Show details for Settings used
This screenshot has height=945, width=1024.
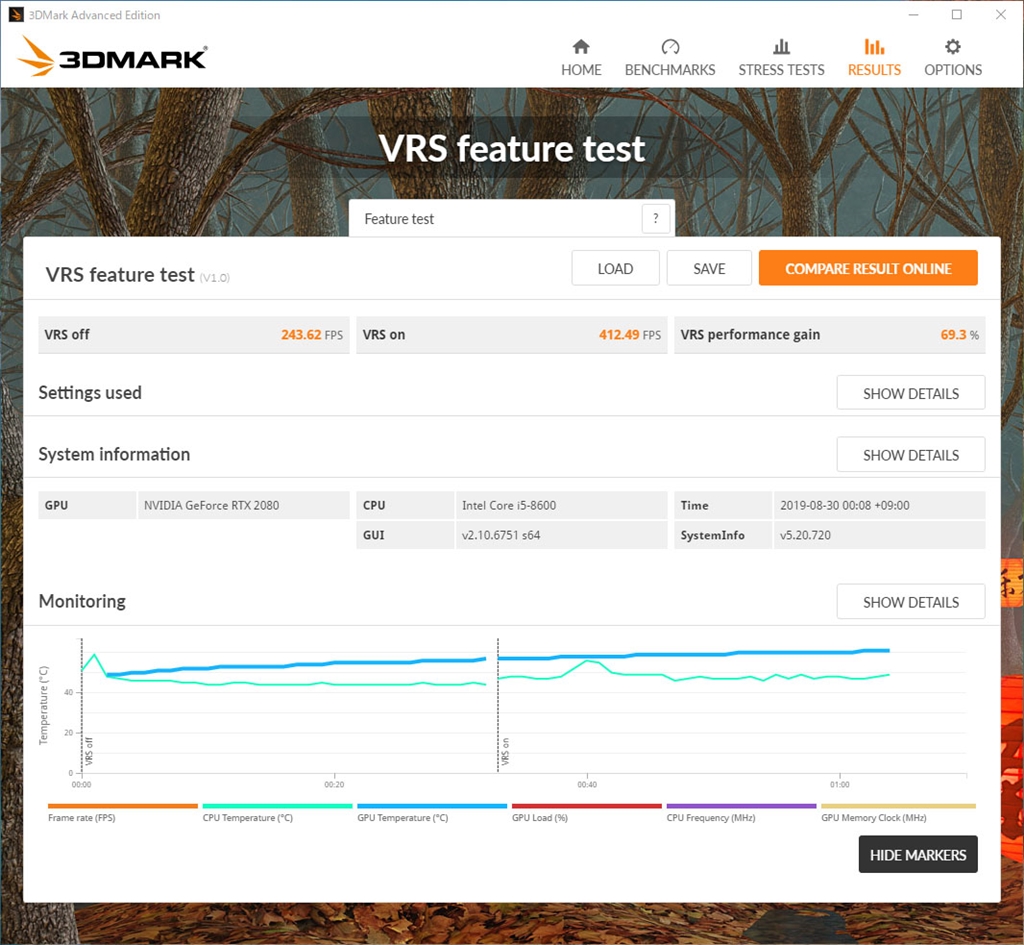(910, 393)
